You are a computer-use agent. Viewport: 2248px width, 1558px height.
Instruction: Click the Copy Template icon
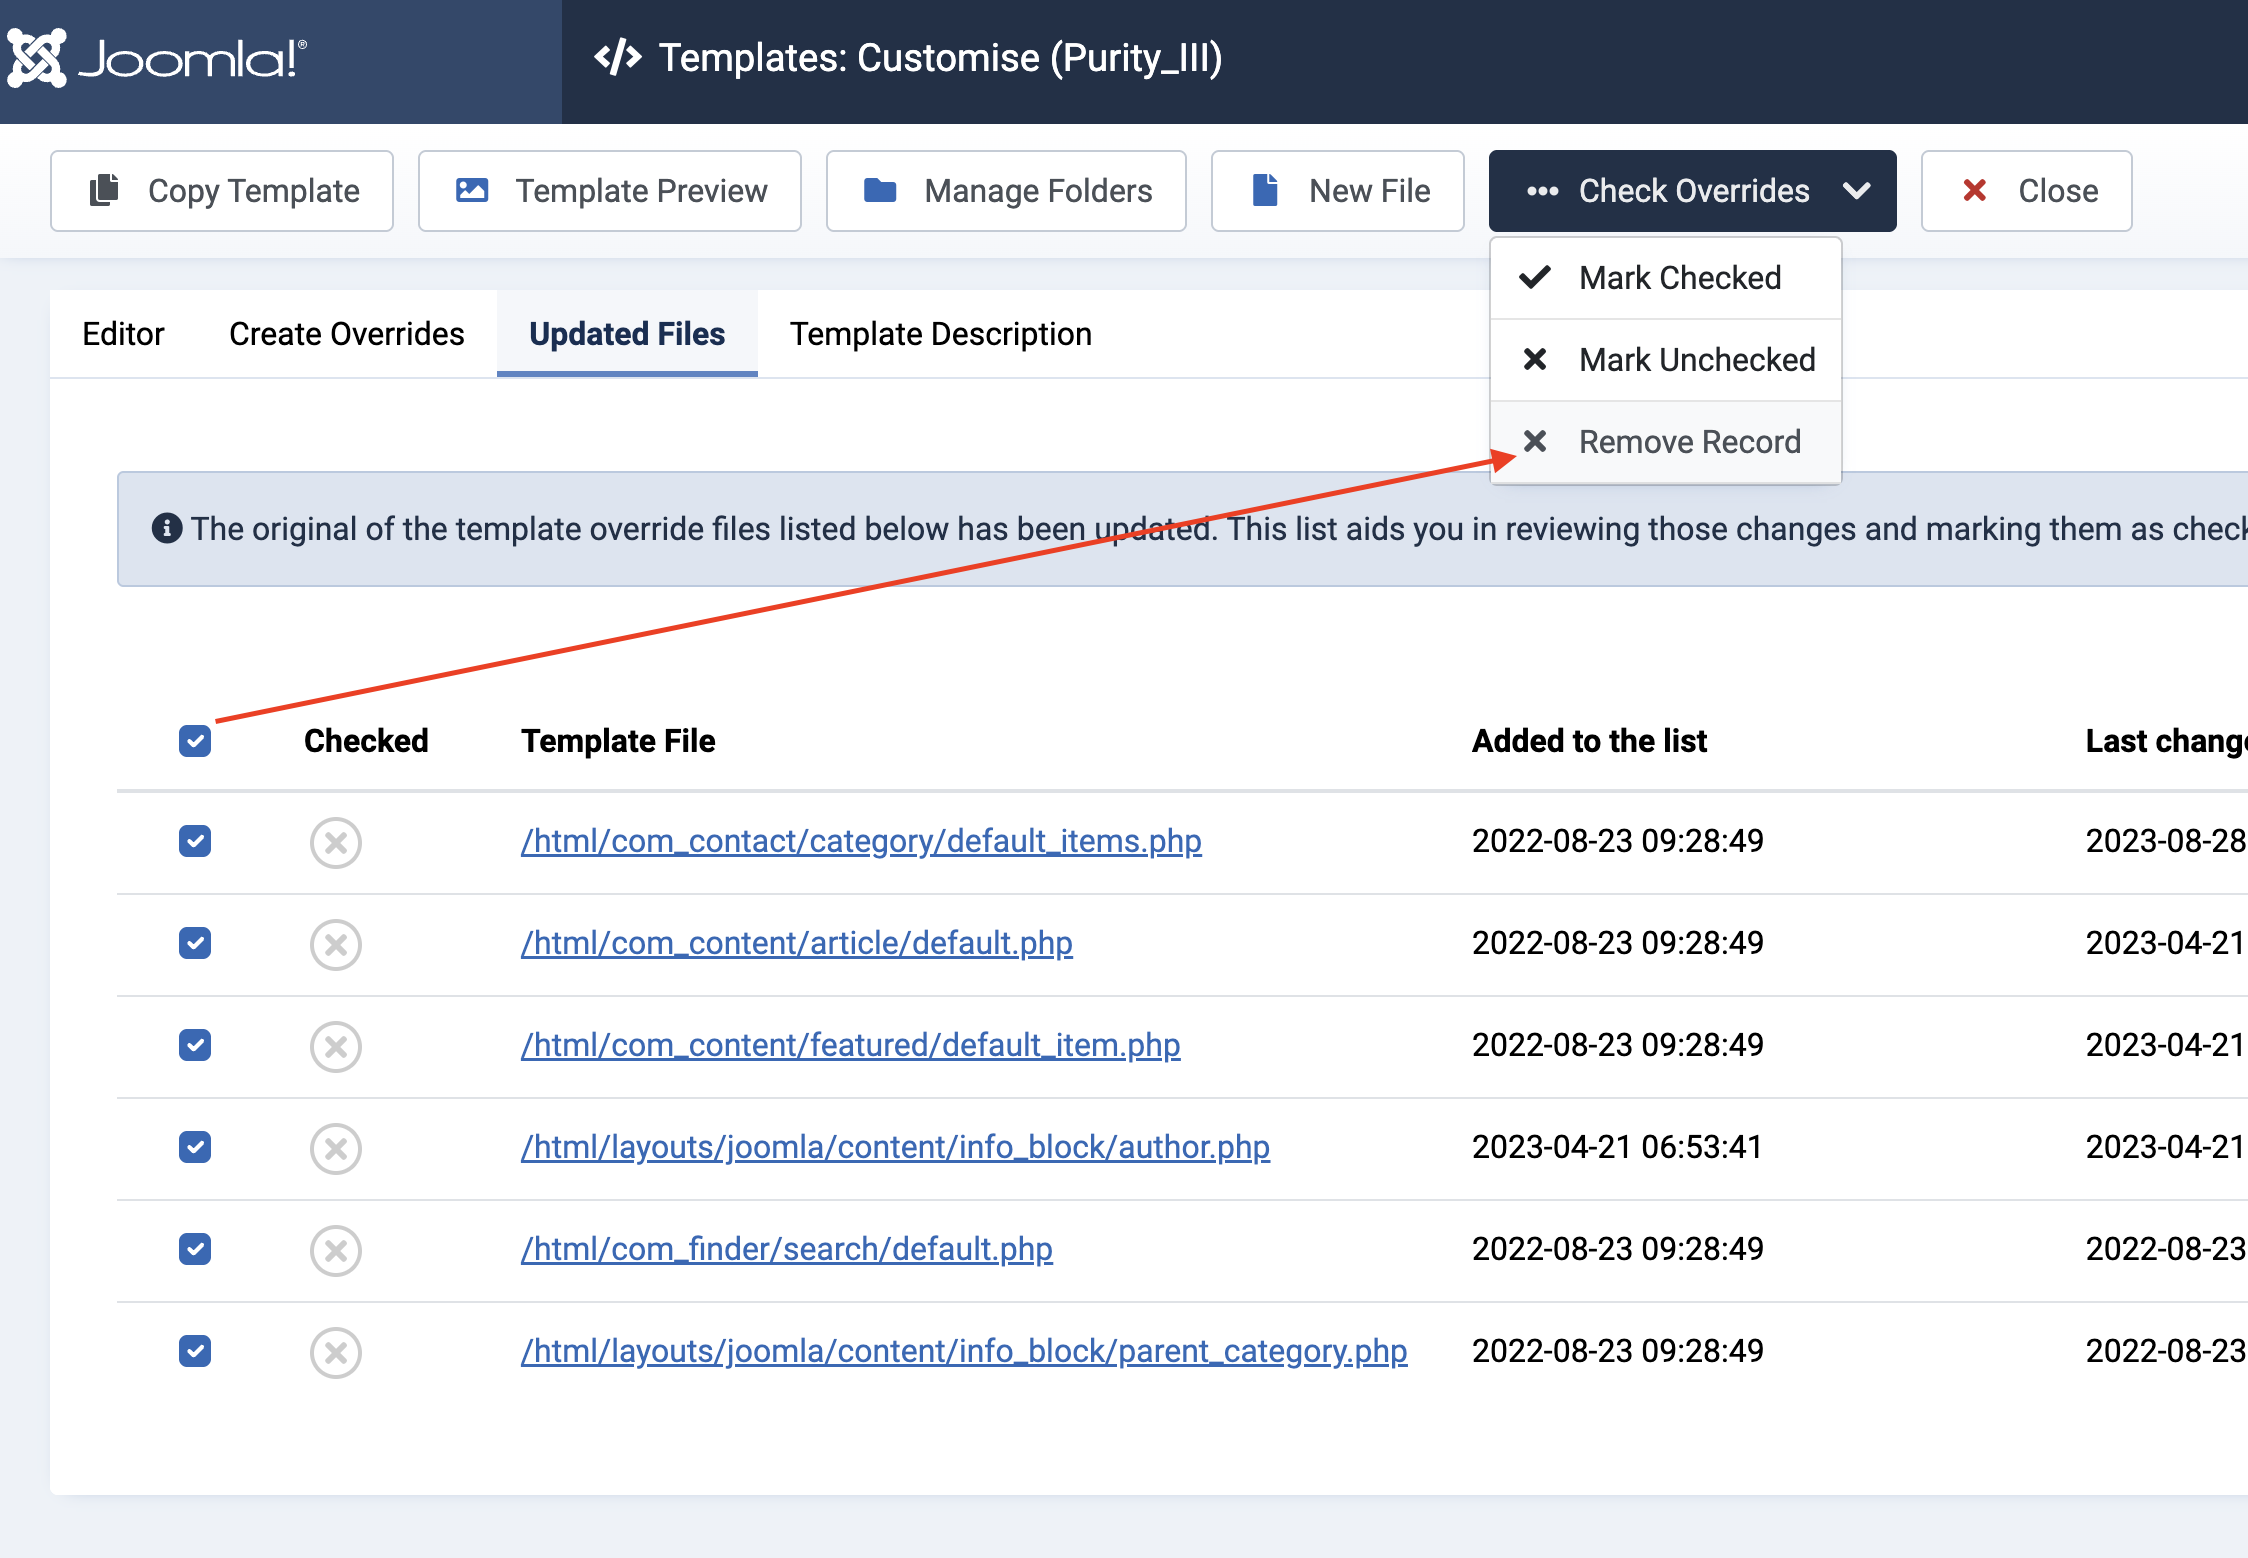105,190
